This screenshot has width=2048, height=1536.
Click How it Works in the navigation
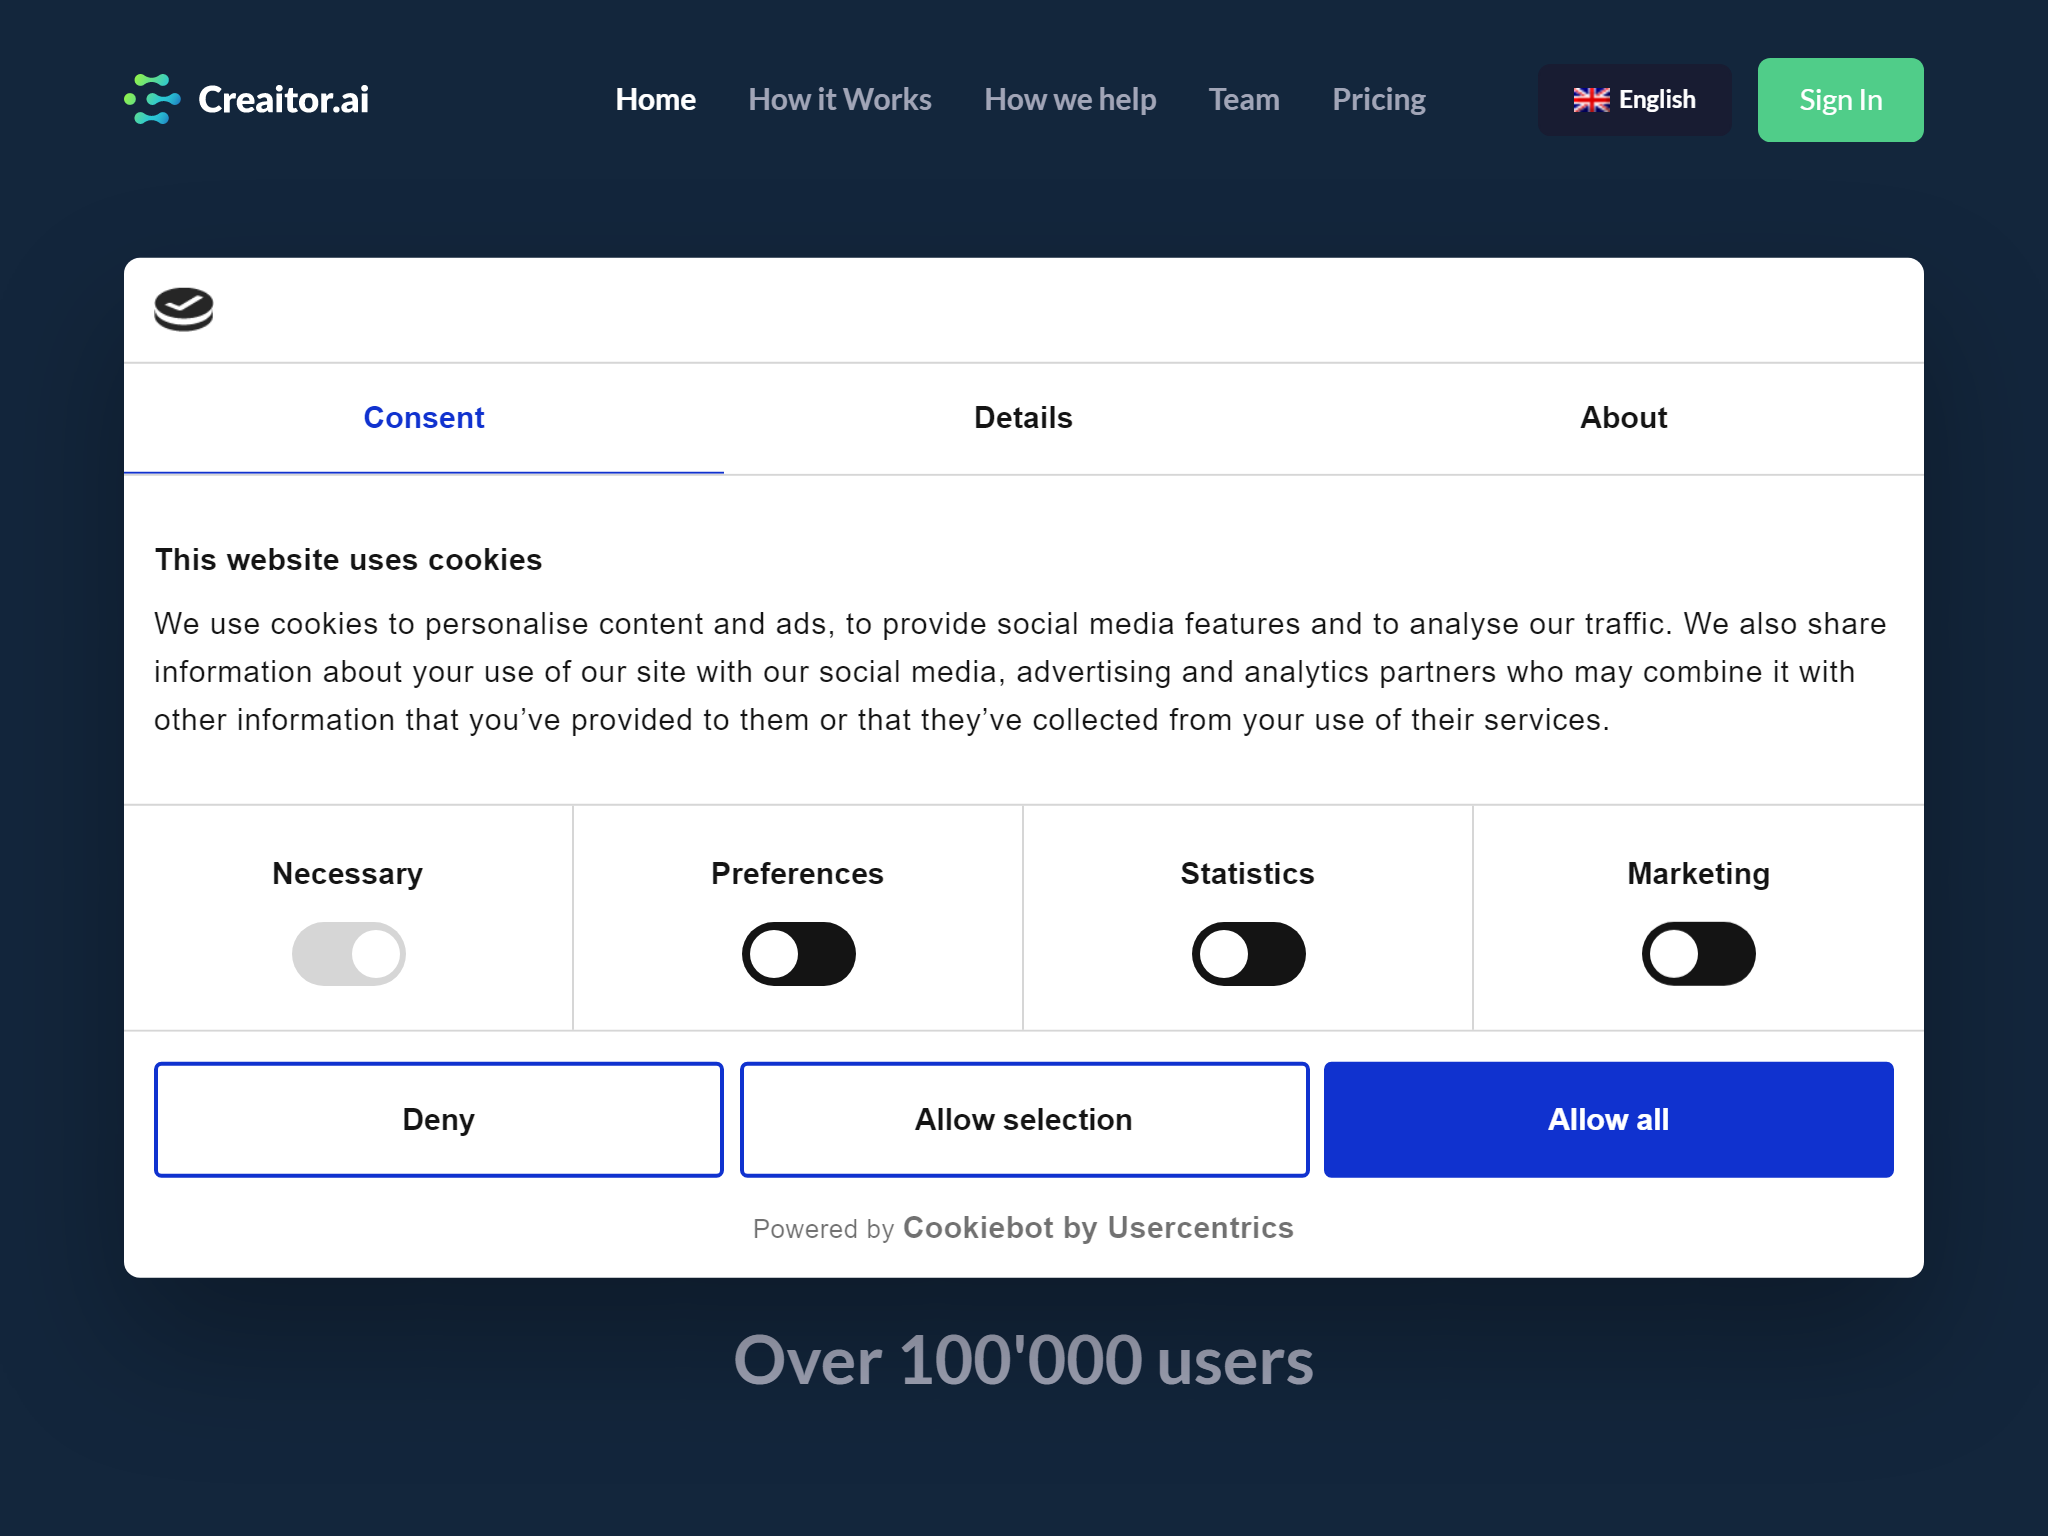pos(840,99)
